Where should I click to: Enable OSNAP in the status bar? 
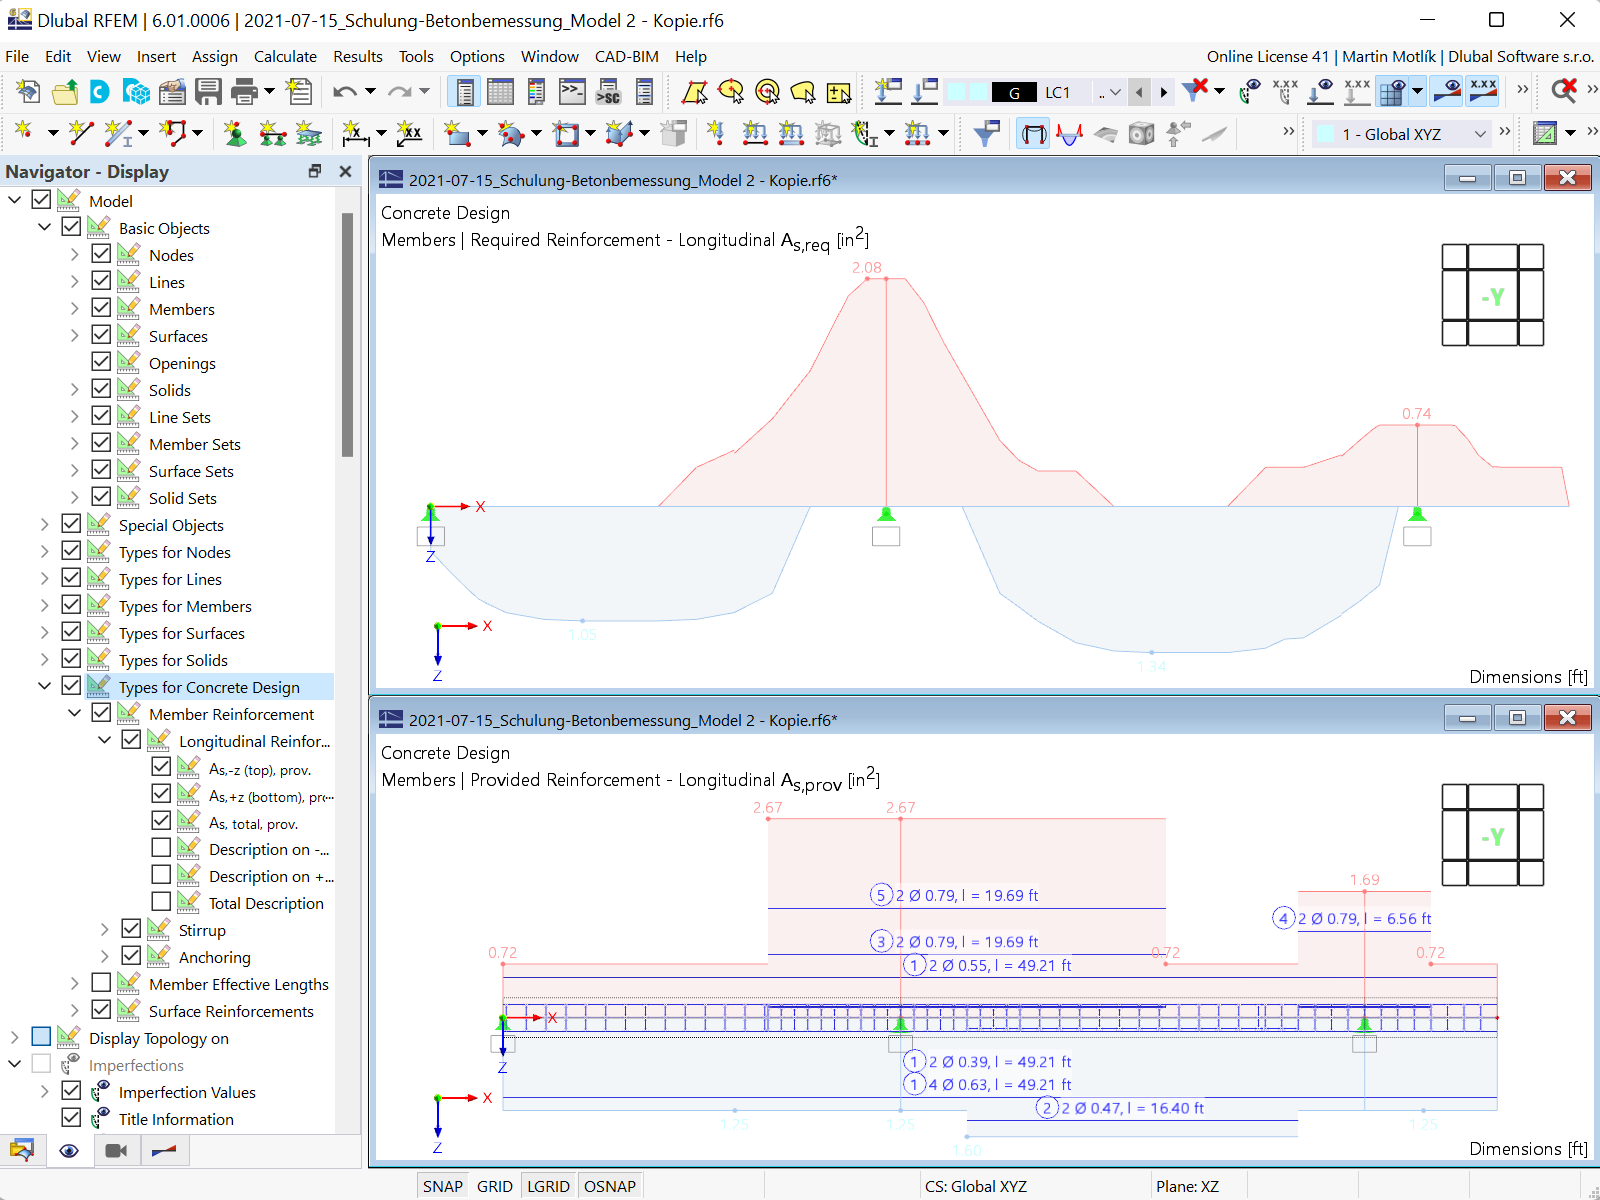610,1185
